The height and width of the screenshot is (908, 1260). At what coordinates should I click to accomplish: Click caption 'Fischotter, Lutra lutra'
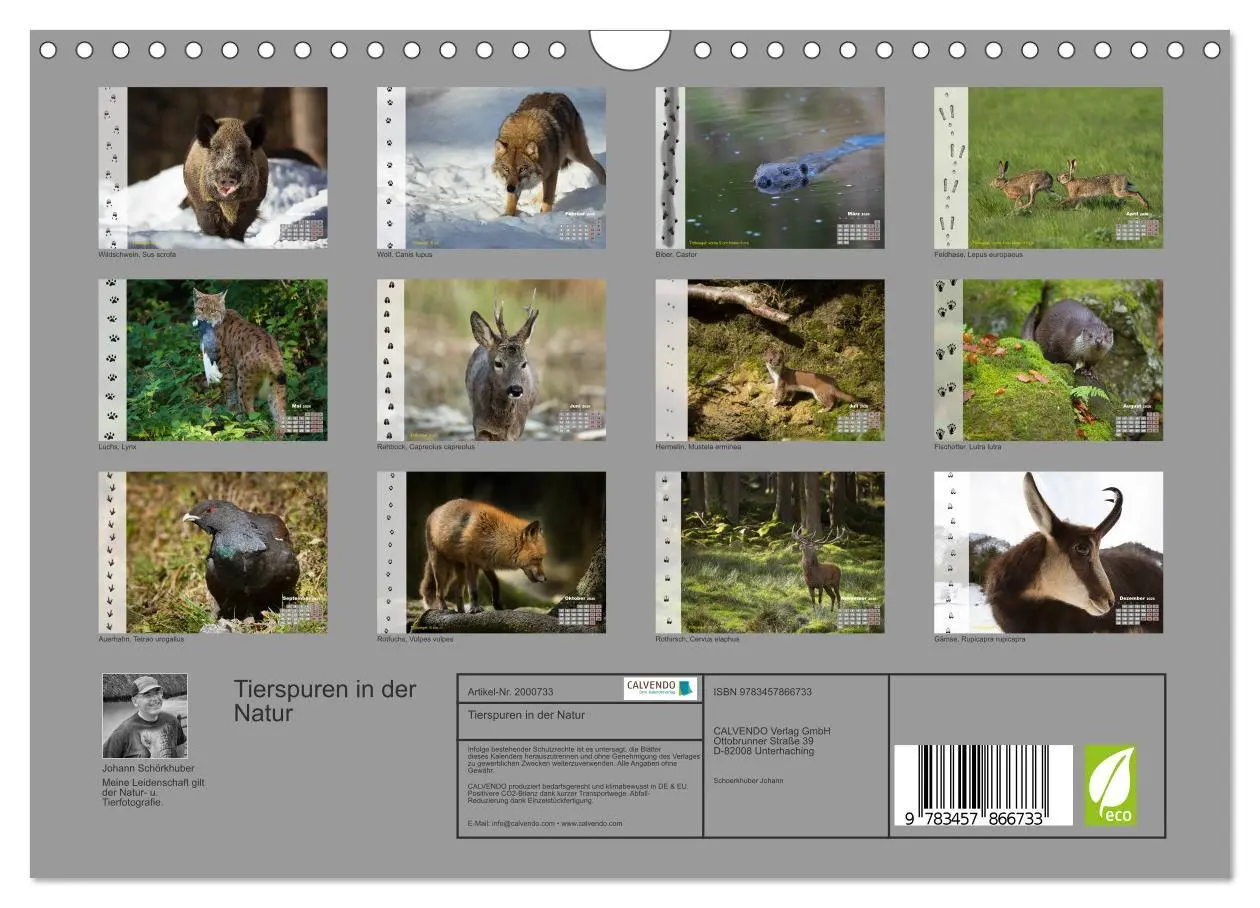pos(967,447)
